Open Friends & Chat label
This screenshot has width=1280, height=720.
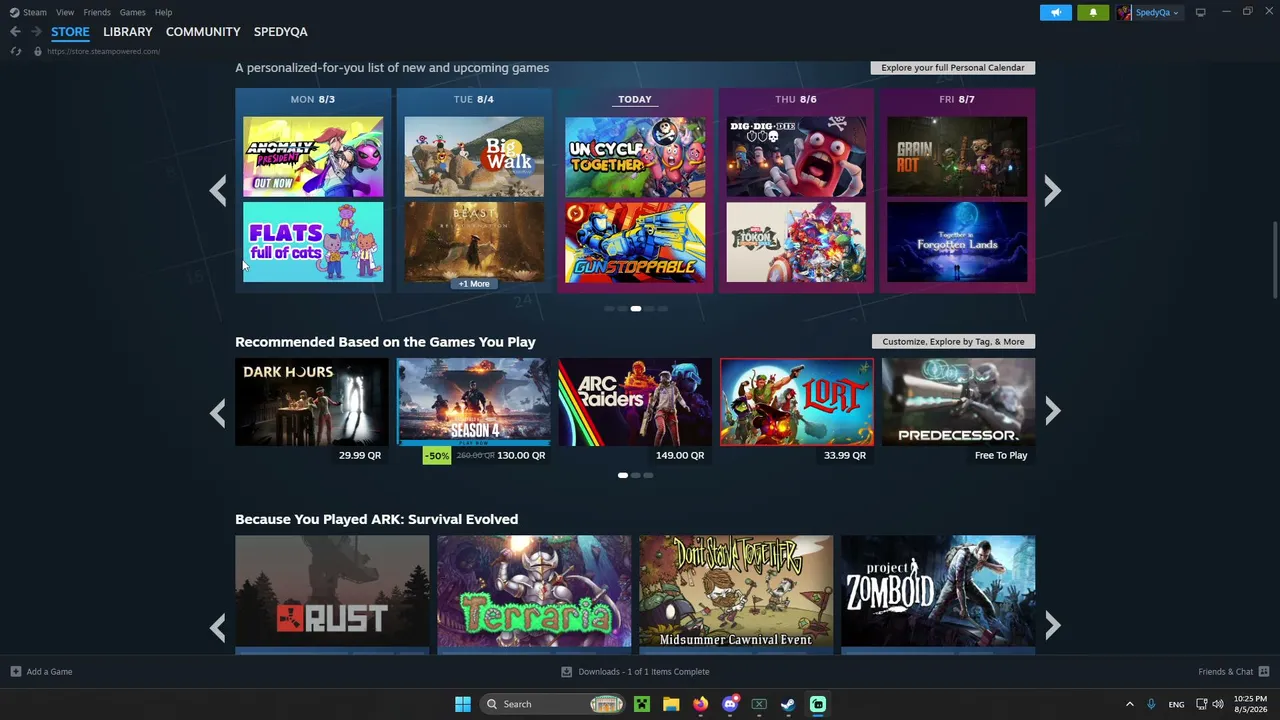point(1226,672)
